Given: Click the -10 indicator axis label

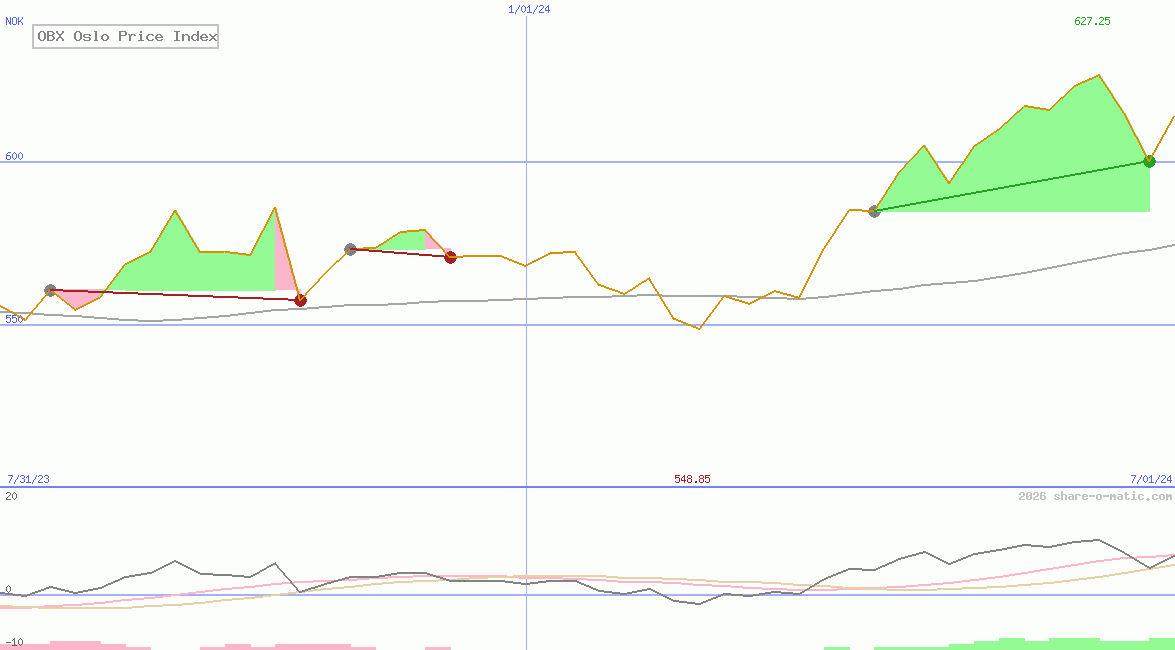Looking at the screenshot, I should click(x=14, y=643).
